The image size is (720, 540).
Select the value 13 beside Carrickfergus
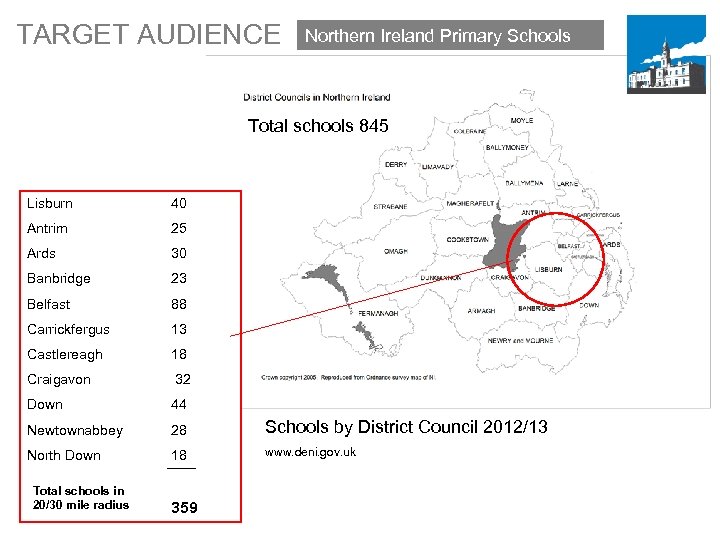click(179, 329)
